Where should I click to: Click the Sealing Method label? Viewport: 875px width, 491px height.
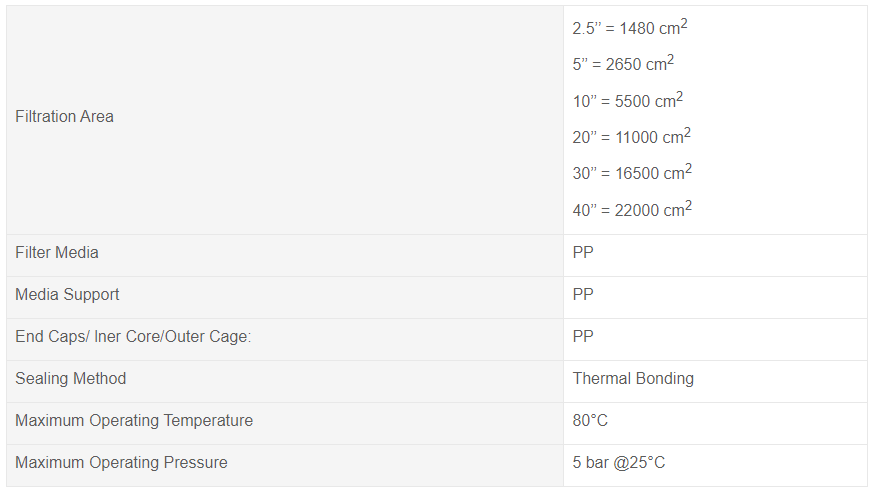[70, 379]
